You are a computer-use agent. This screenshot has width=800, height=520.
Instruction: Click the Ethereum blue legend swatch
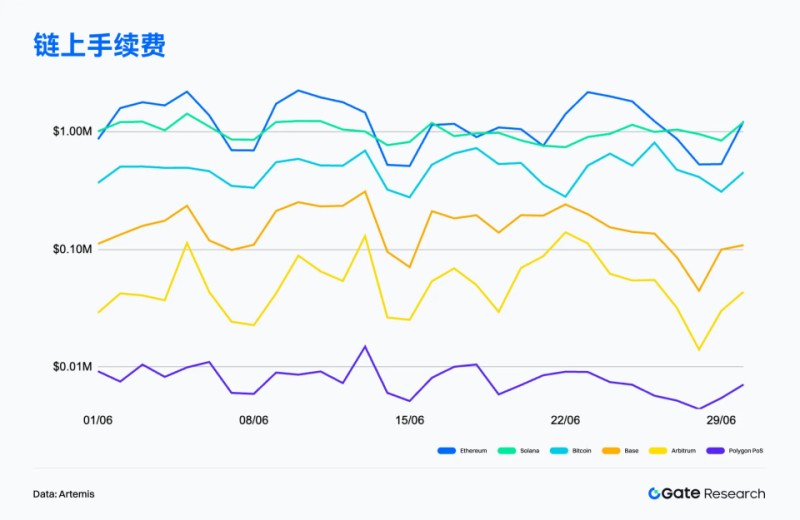[x=447, y=451]
